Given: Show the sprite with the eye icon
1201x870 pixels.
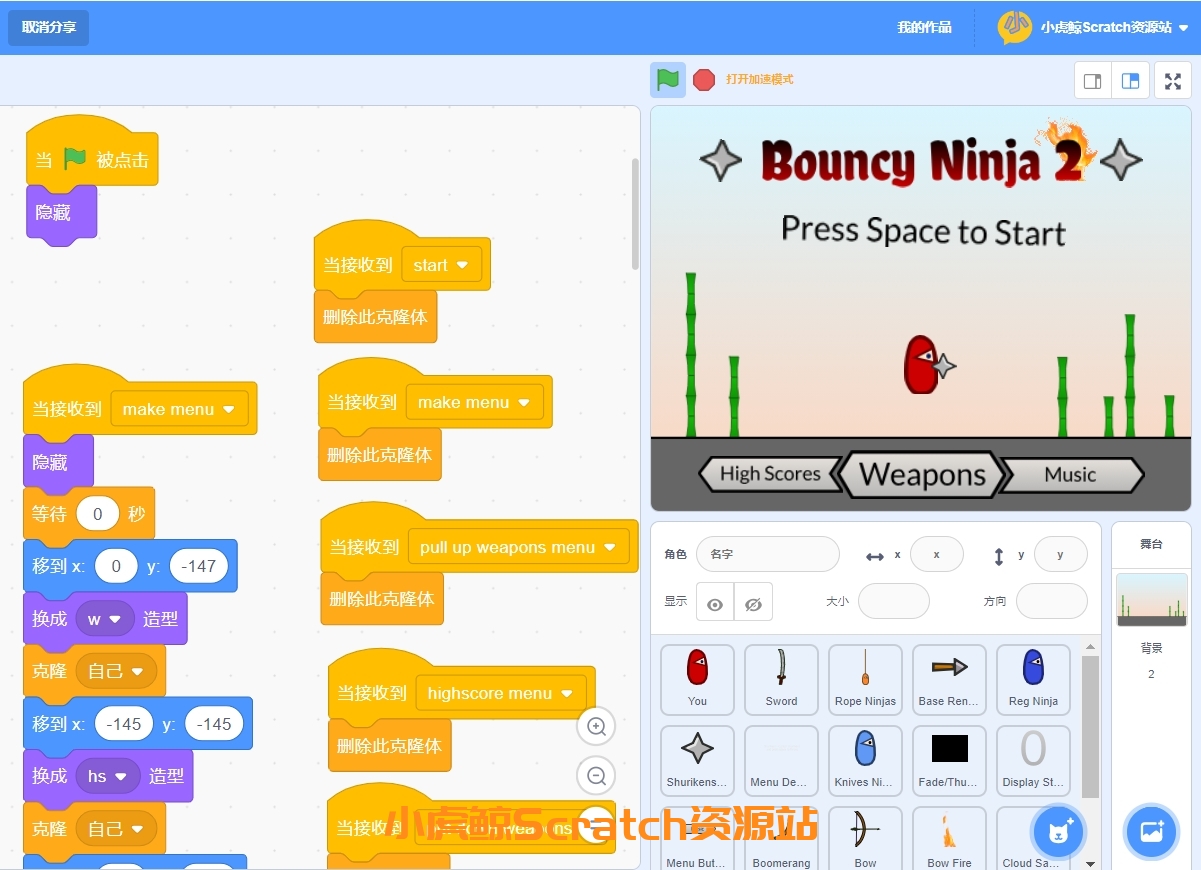Looking at the screenshot, I should 715,603.
